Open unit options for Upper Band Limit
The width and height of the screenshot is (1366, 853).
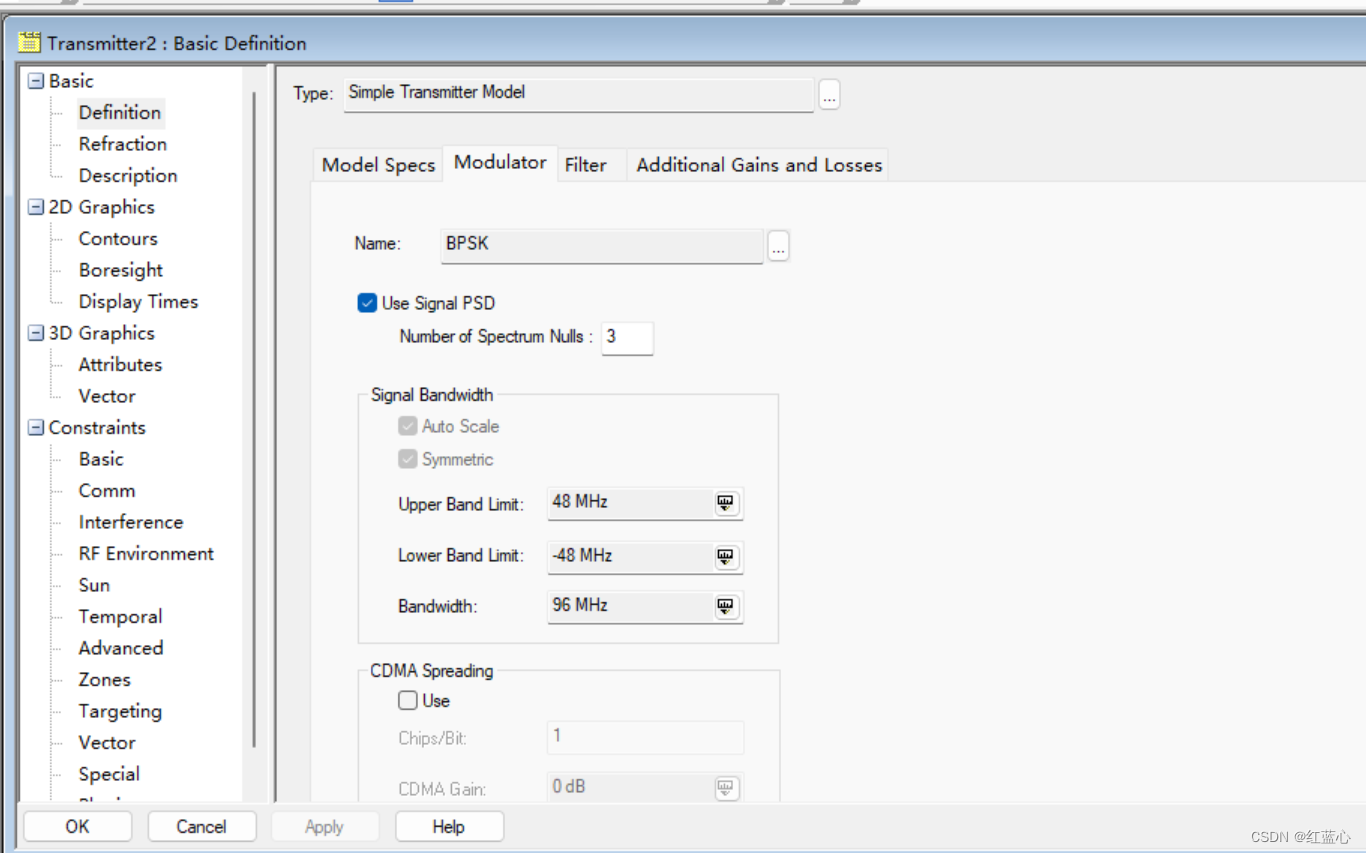[x=726, y=503]
